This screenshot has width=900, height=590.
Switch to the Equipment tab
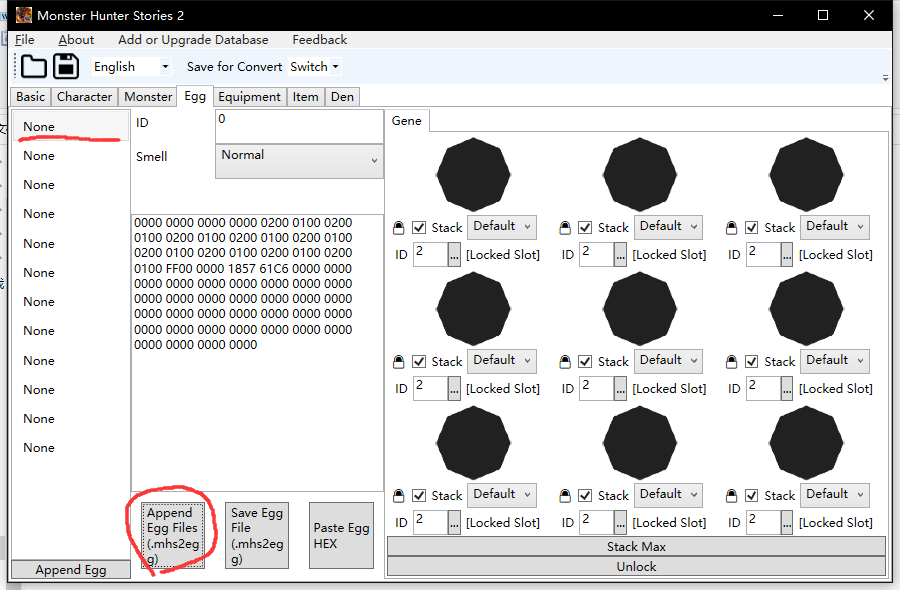click(249, 96)
